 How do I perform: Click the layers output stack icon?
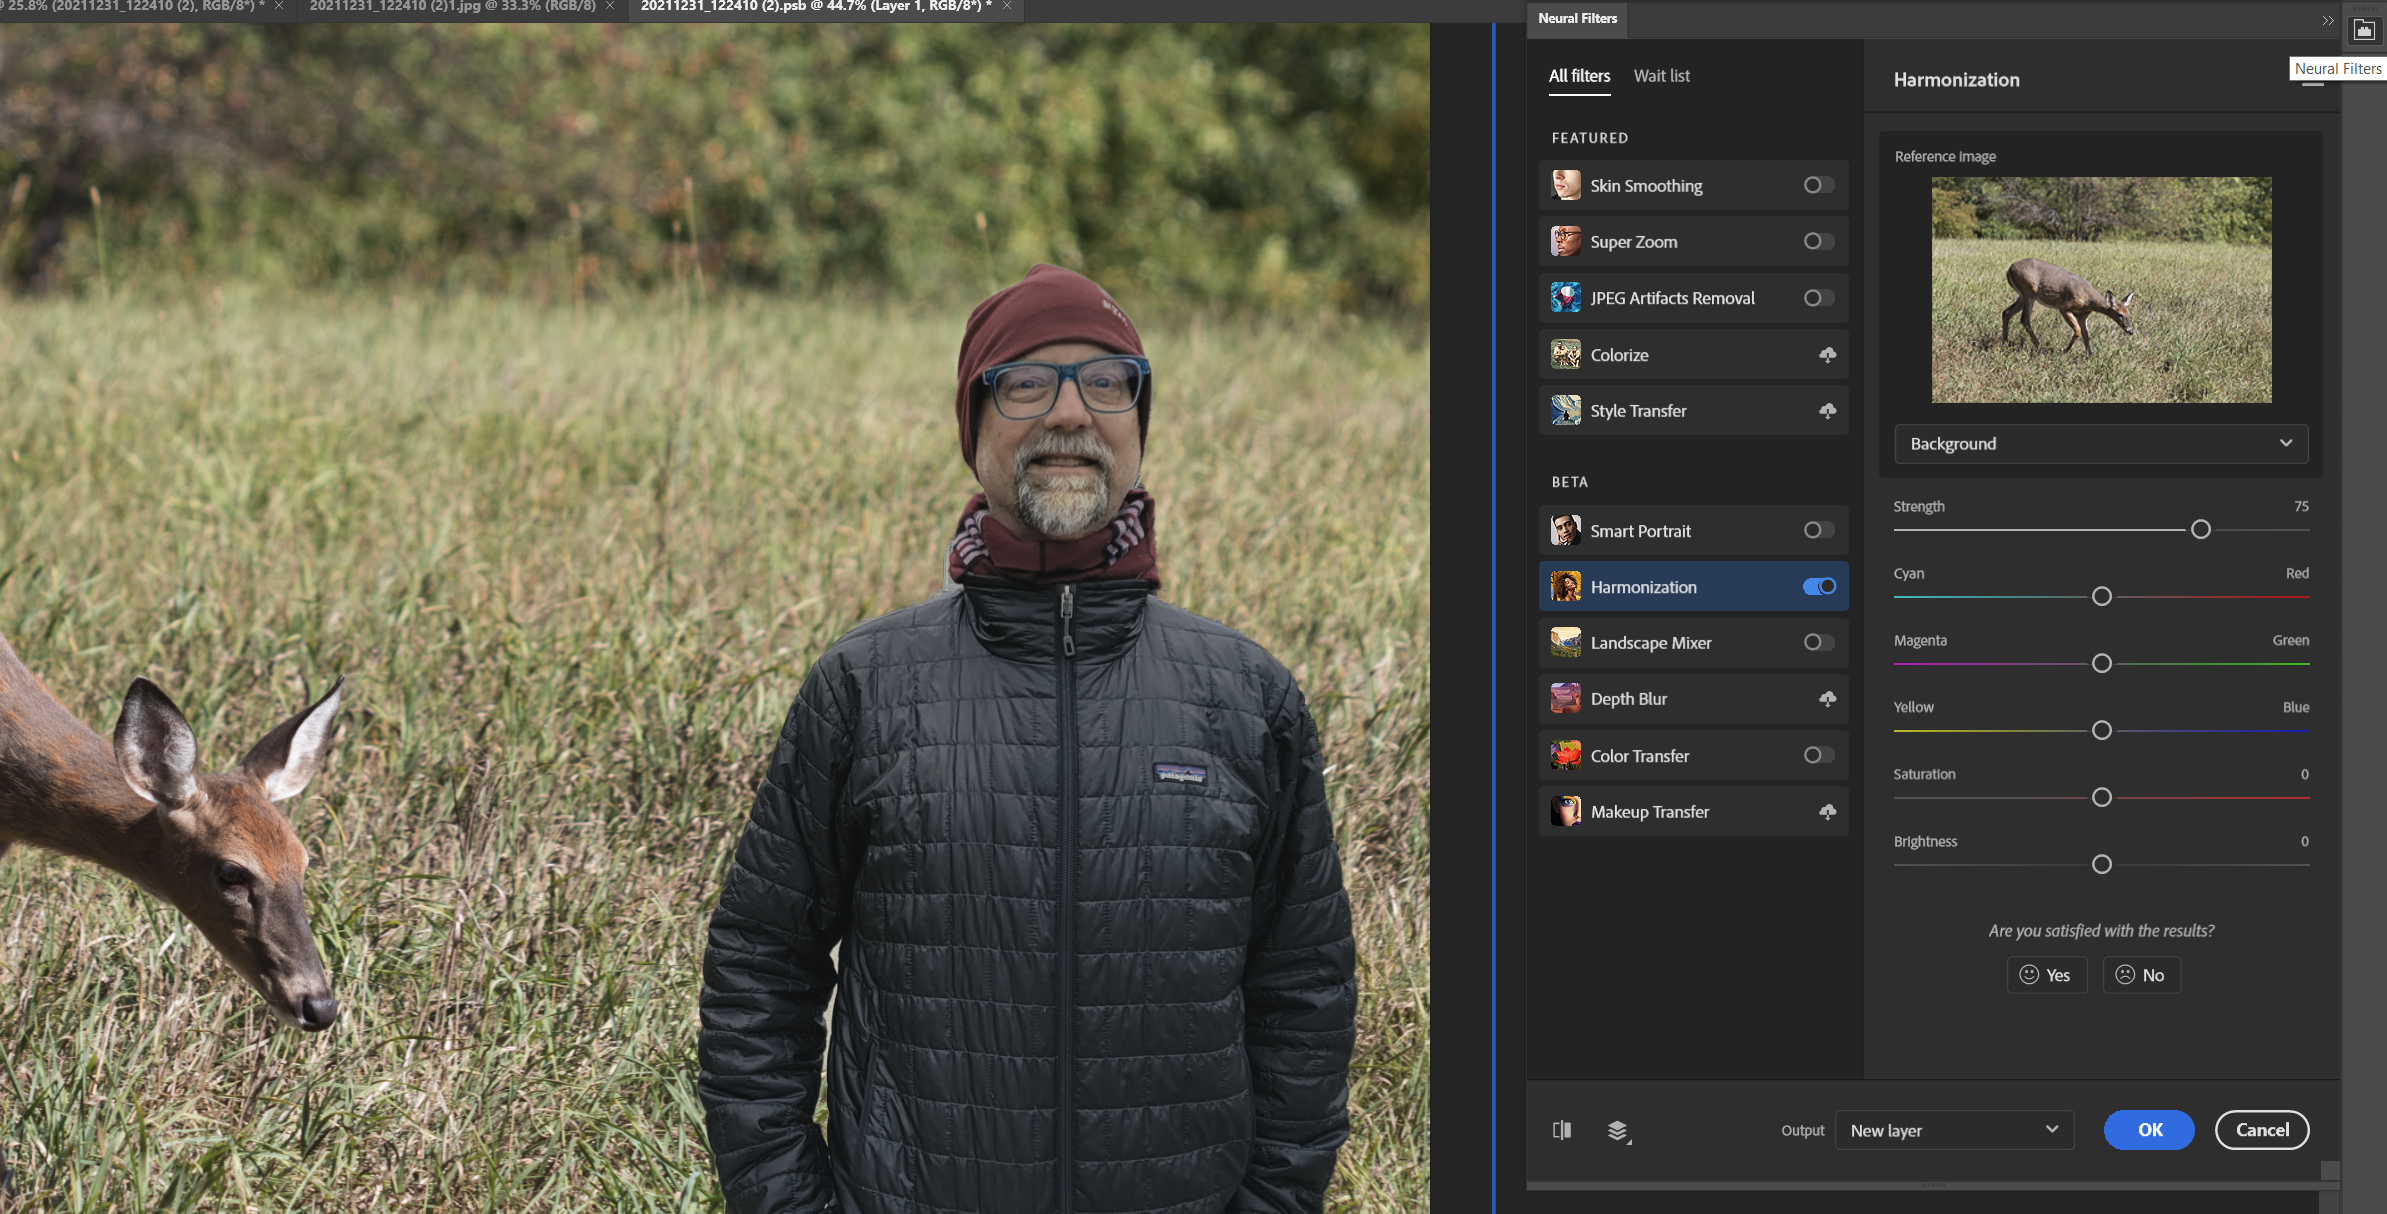pos(1618,1129)
